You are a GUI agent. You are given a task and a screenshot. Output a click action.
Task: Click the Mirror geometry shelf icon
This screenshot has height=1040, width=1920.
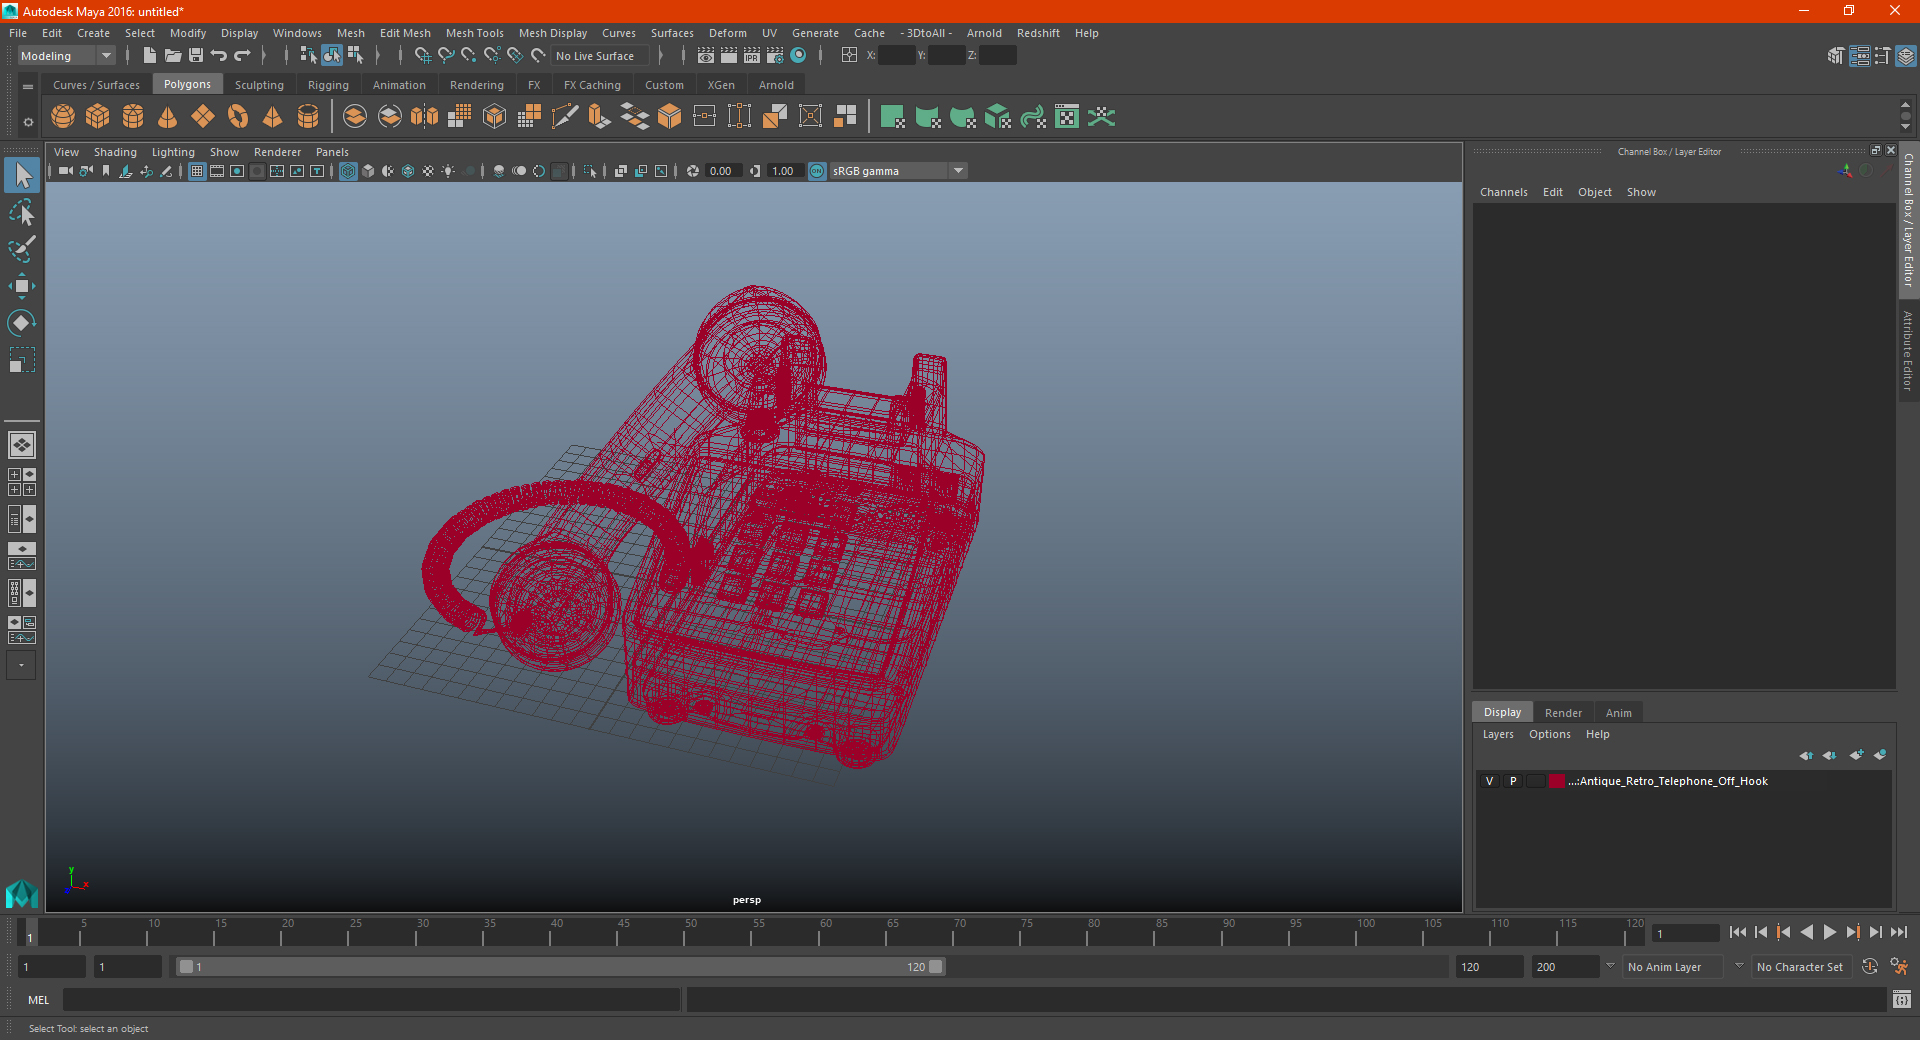tap(425, 117)
